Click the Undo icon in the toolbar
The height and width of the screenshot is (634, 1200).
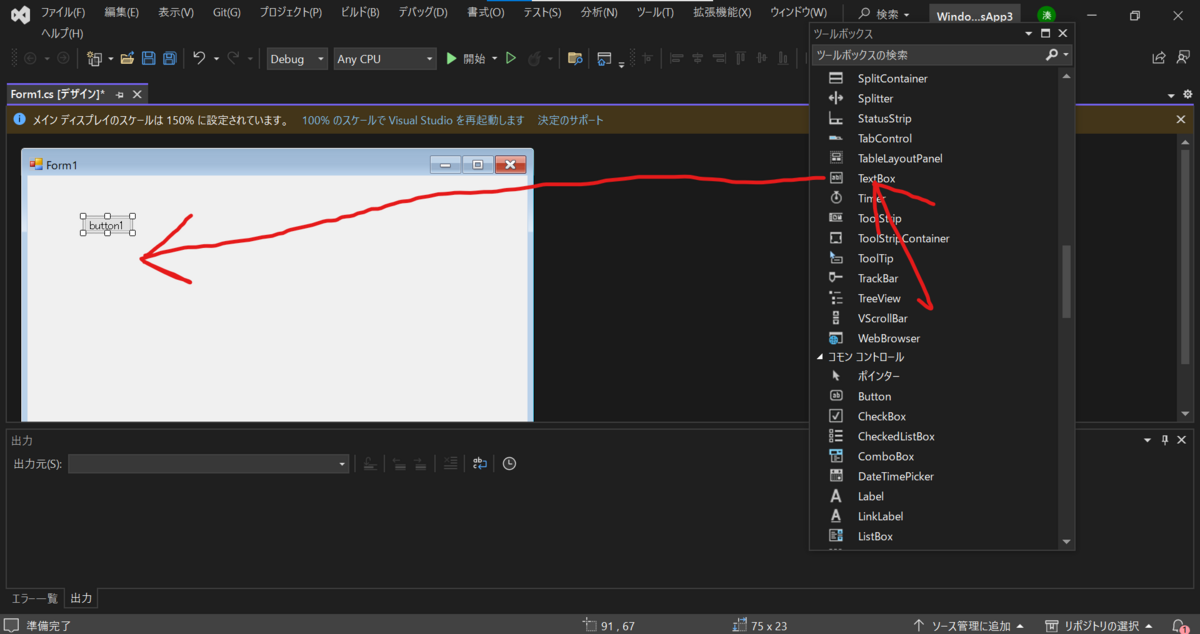200,58
